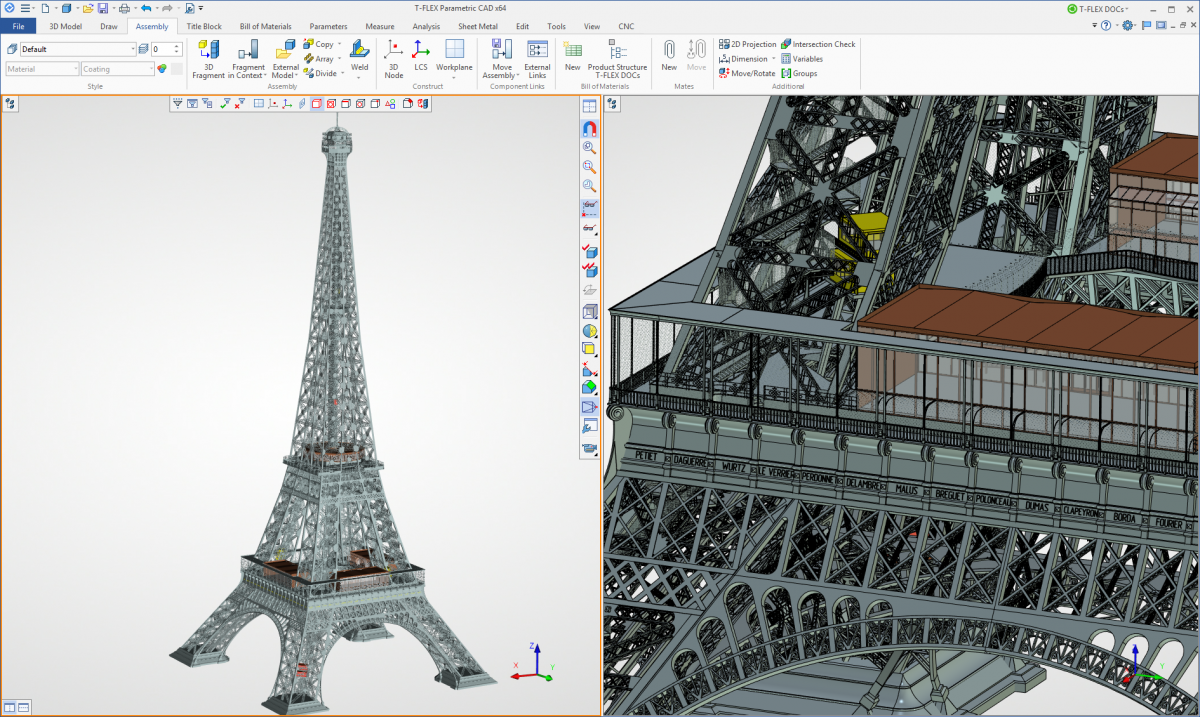Open the Copy dropdown arrow

pos(340,44)
